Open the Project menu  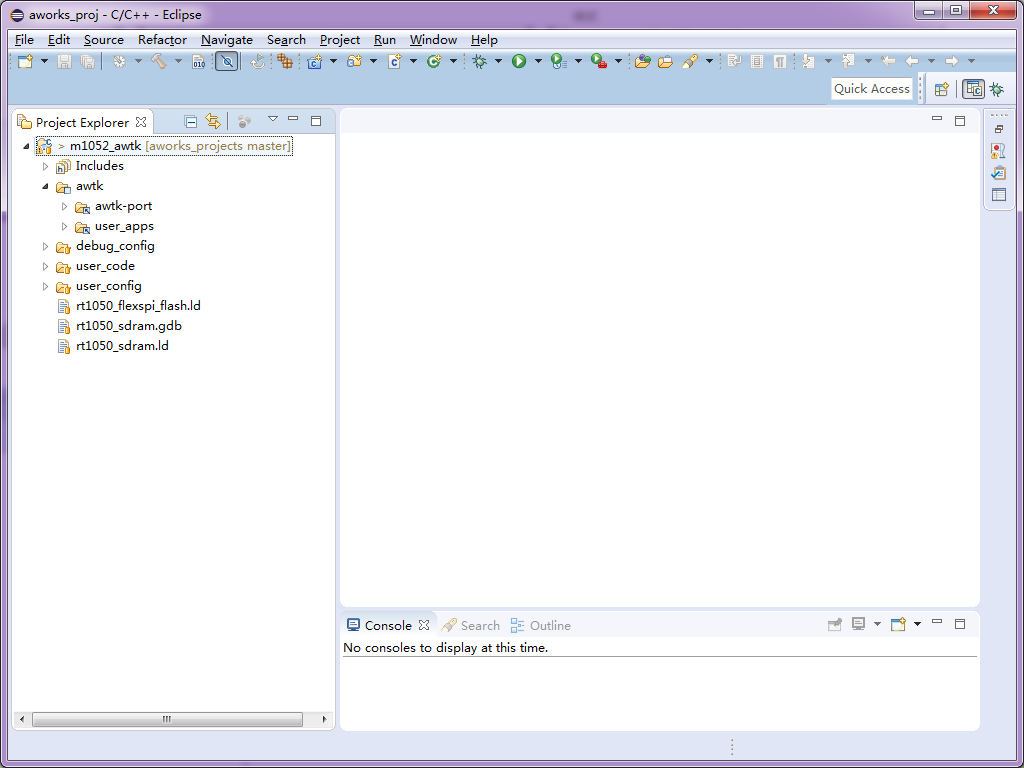pyautogui.click(x=339, y=40)
